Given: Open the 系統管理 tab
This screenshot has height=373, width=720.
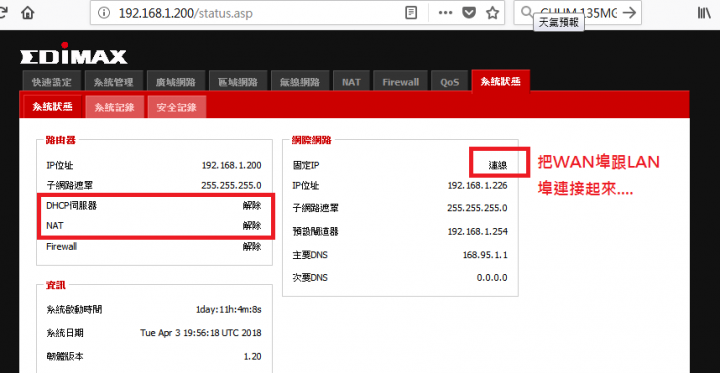Looking at the screenshot, I should [x=113, y=82].
